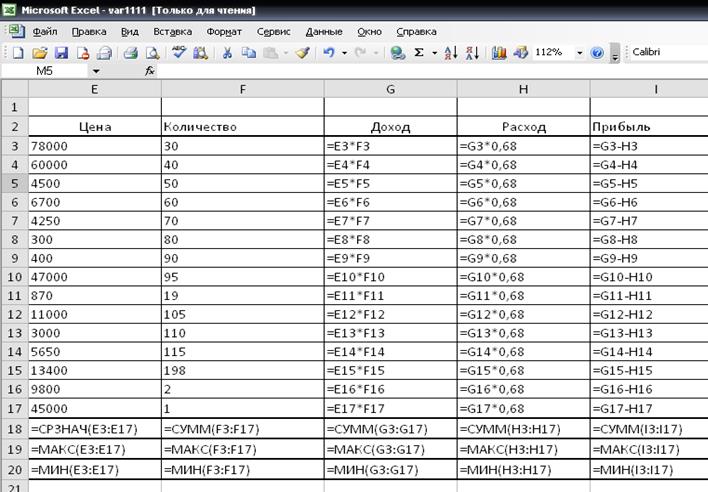Copy with the two pages icon
This screenshot has height=492, width=708.
(x=248, y=53)
